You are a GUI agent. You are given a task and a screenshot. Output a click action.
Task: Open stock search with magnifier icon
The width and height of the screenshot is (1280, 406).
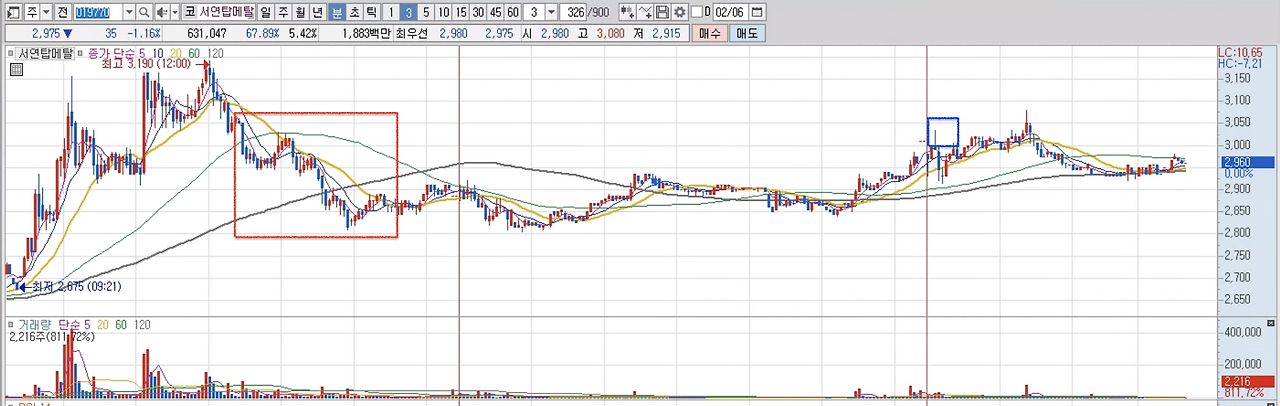145,12
